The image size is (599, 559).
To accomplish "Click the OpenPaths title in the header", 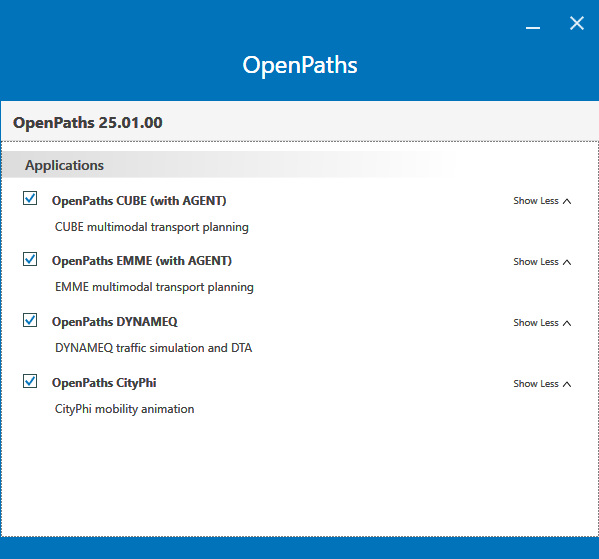I will pos(300,65).
